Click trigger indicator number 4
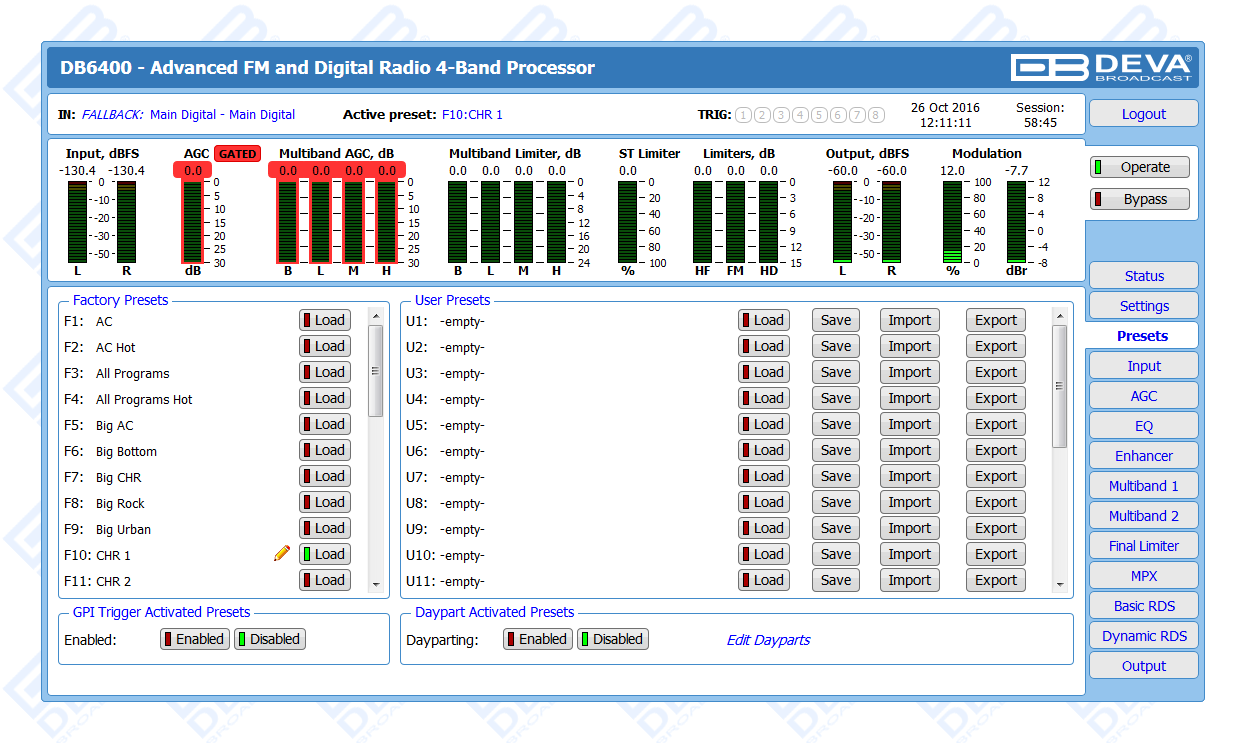Screen dimensions: 1246x743 (800, 115)
